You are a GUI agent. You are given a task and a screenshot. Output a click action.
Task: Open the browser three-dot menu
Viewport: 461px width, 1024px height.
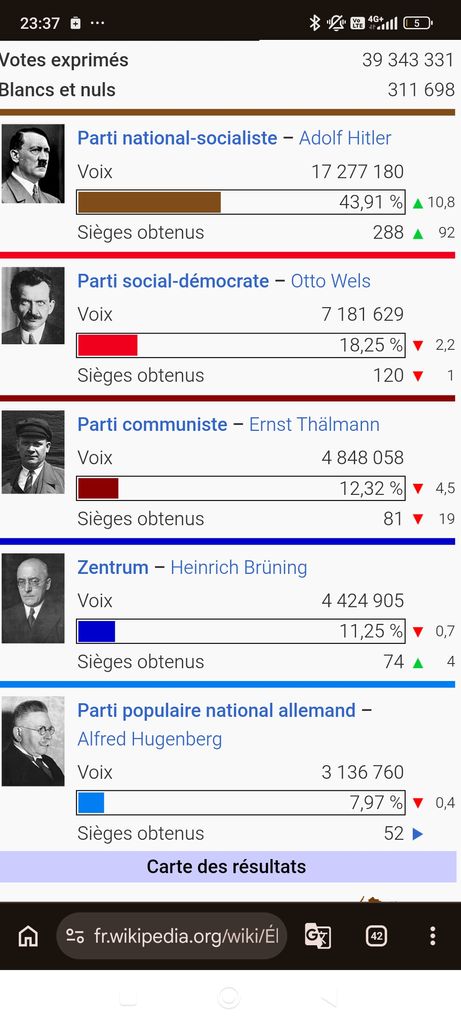coord(432,936)
